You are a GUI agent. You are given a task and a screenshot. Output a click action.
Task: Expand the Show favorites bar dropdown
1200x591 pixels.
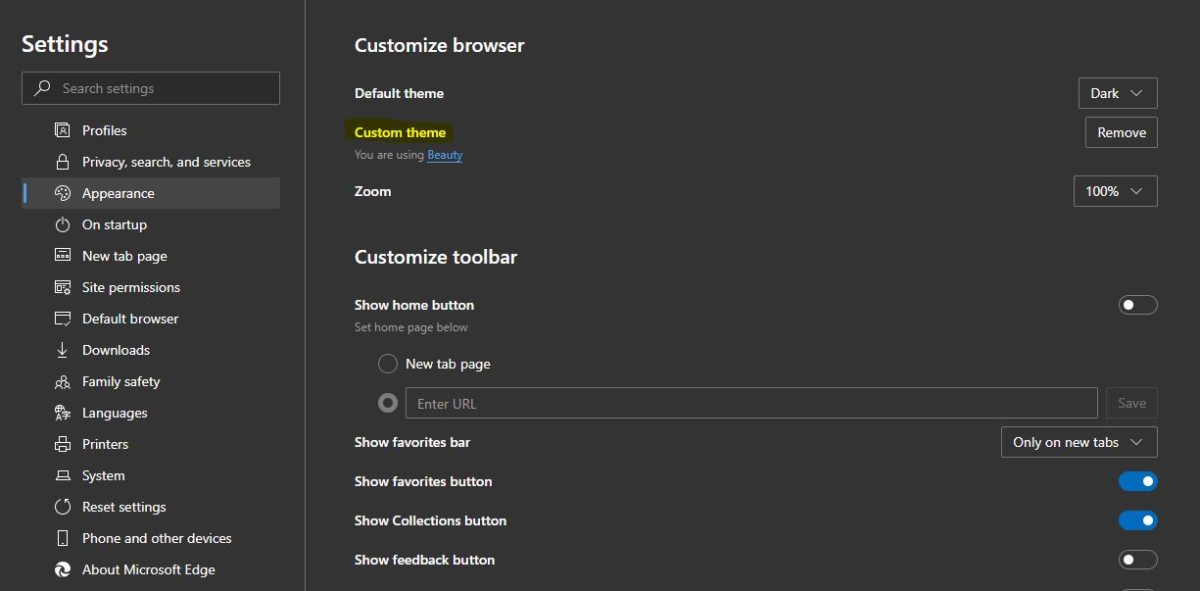pyautogui.click(x=1078, y=442)
